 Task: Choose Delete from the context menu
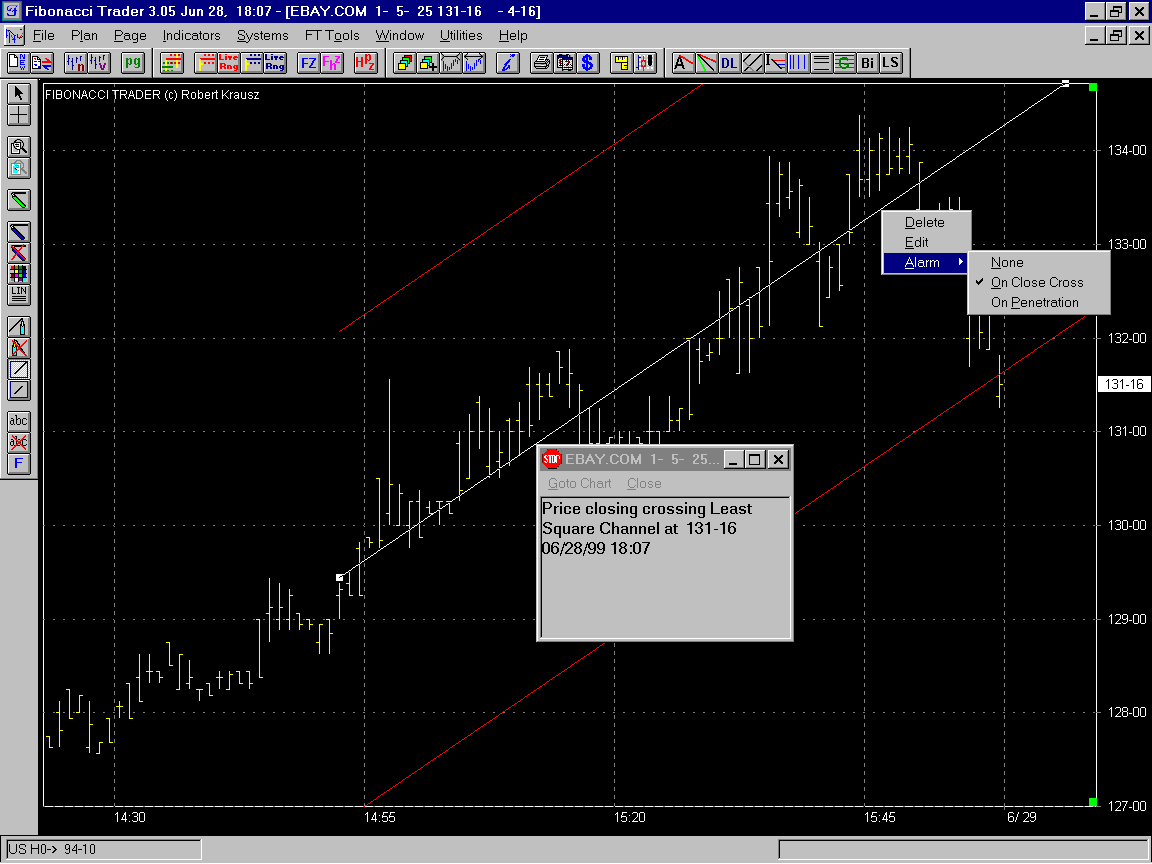coord(926,223)
